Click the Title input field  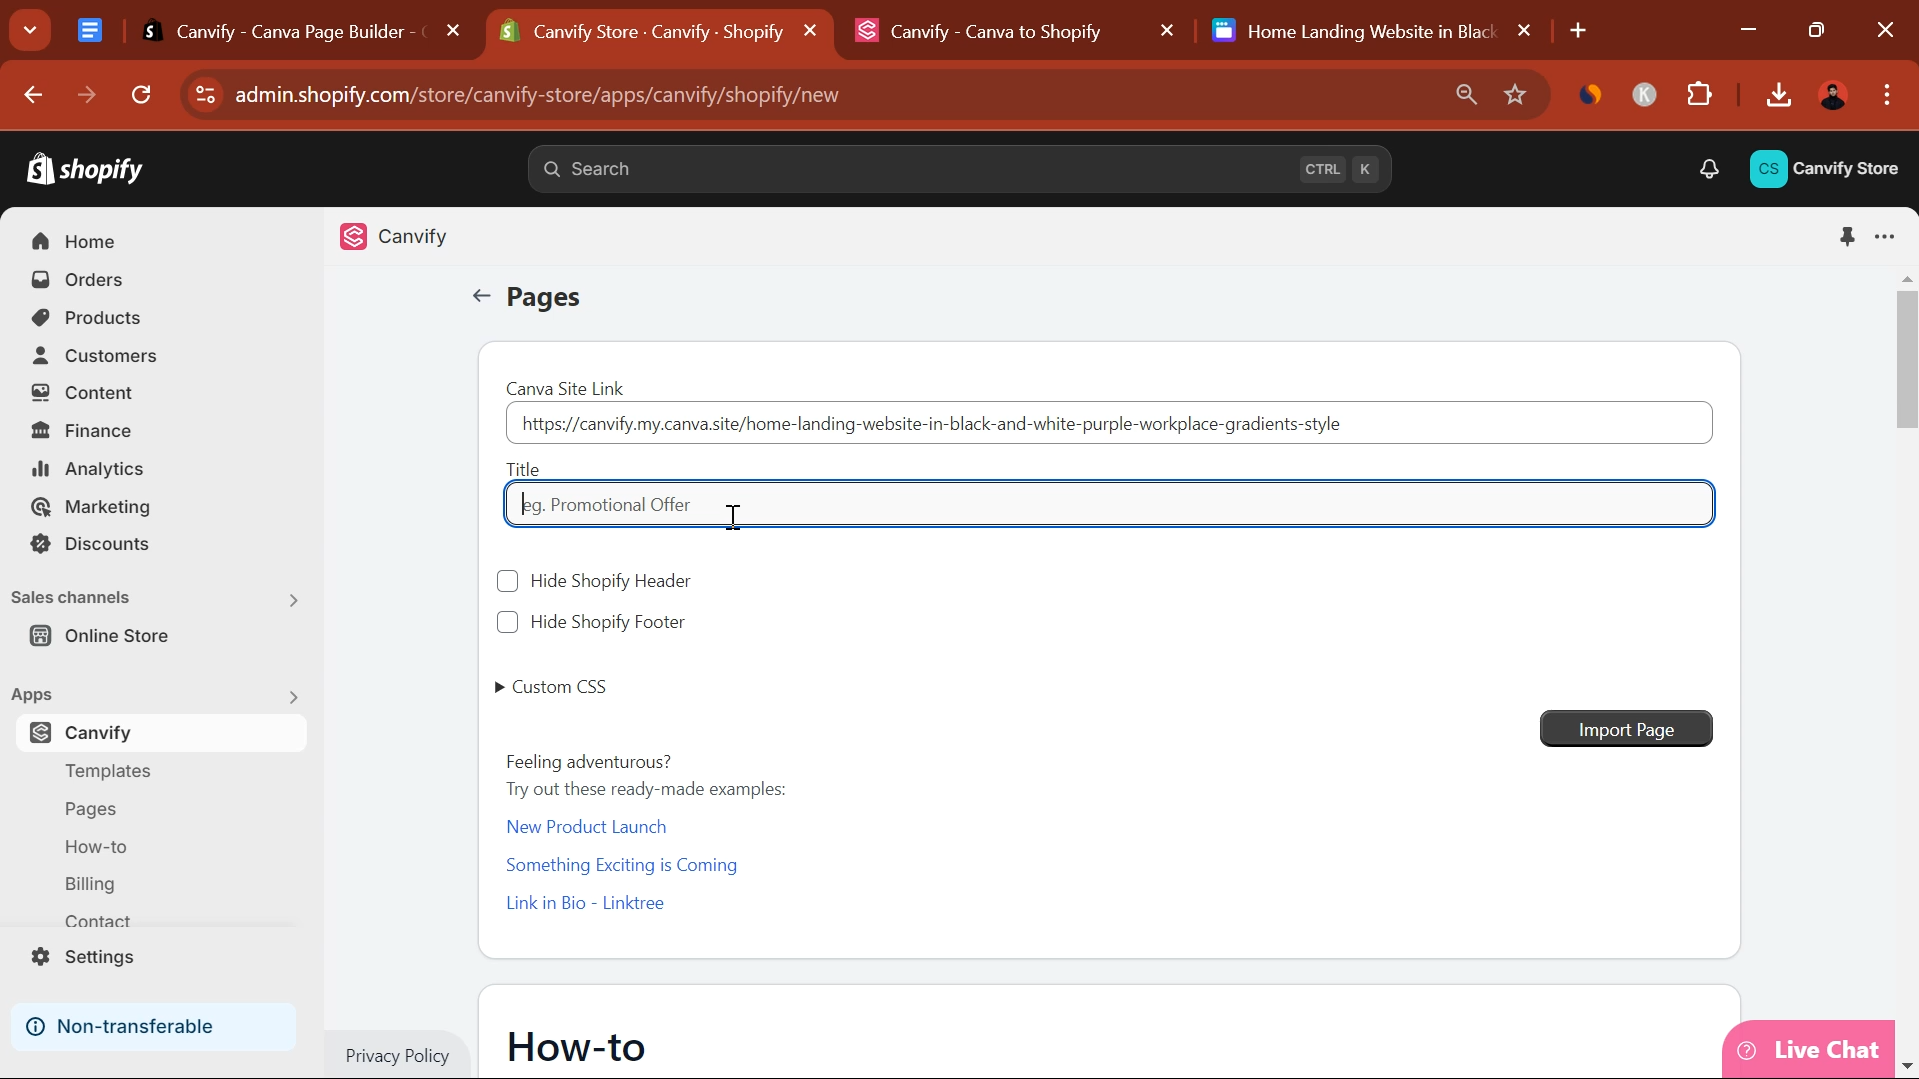tap(1109, 504)
